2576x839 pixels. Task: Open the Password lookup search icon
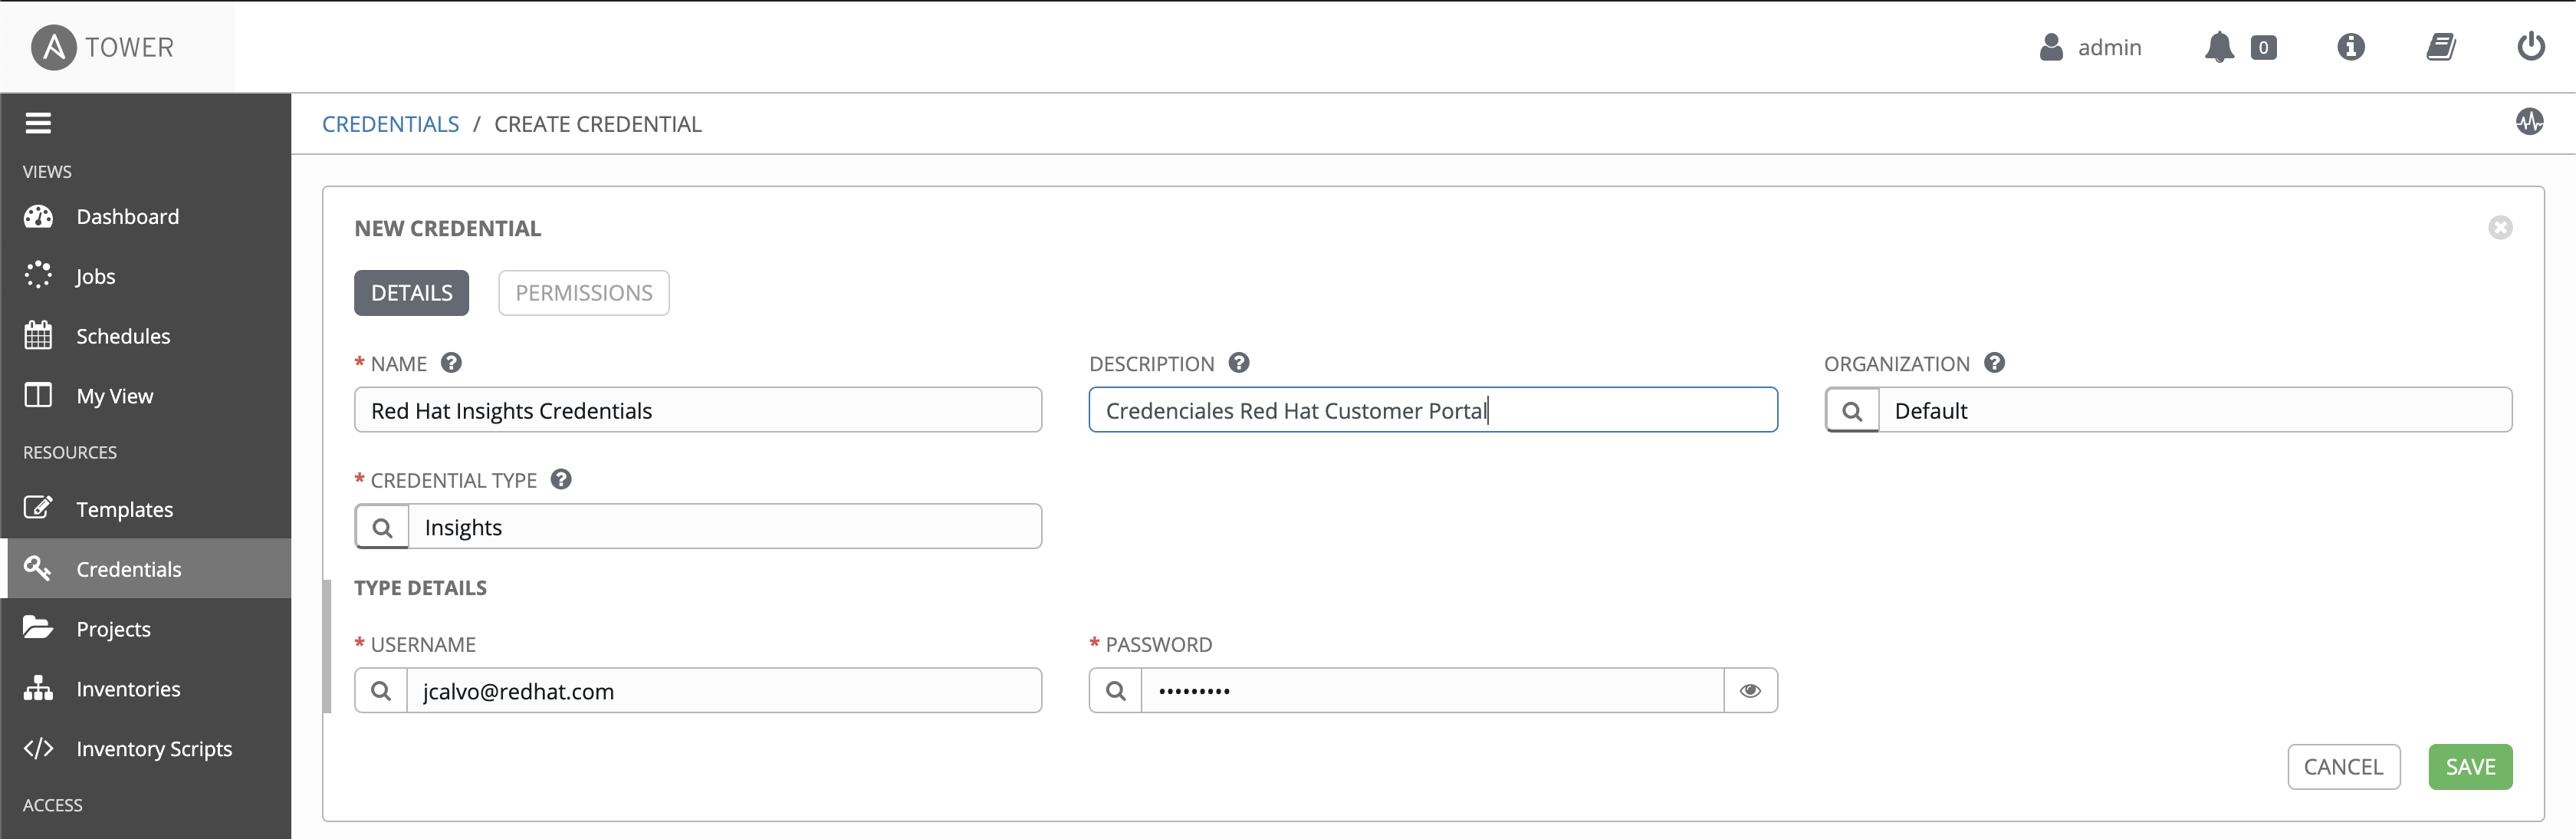tap(1116, 691)
